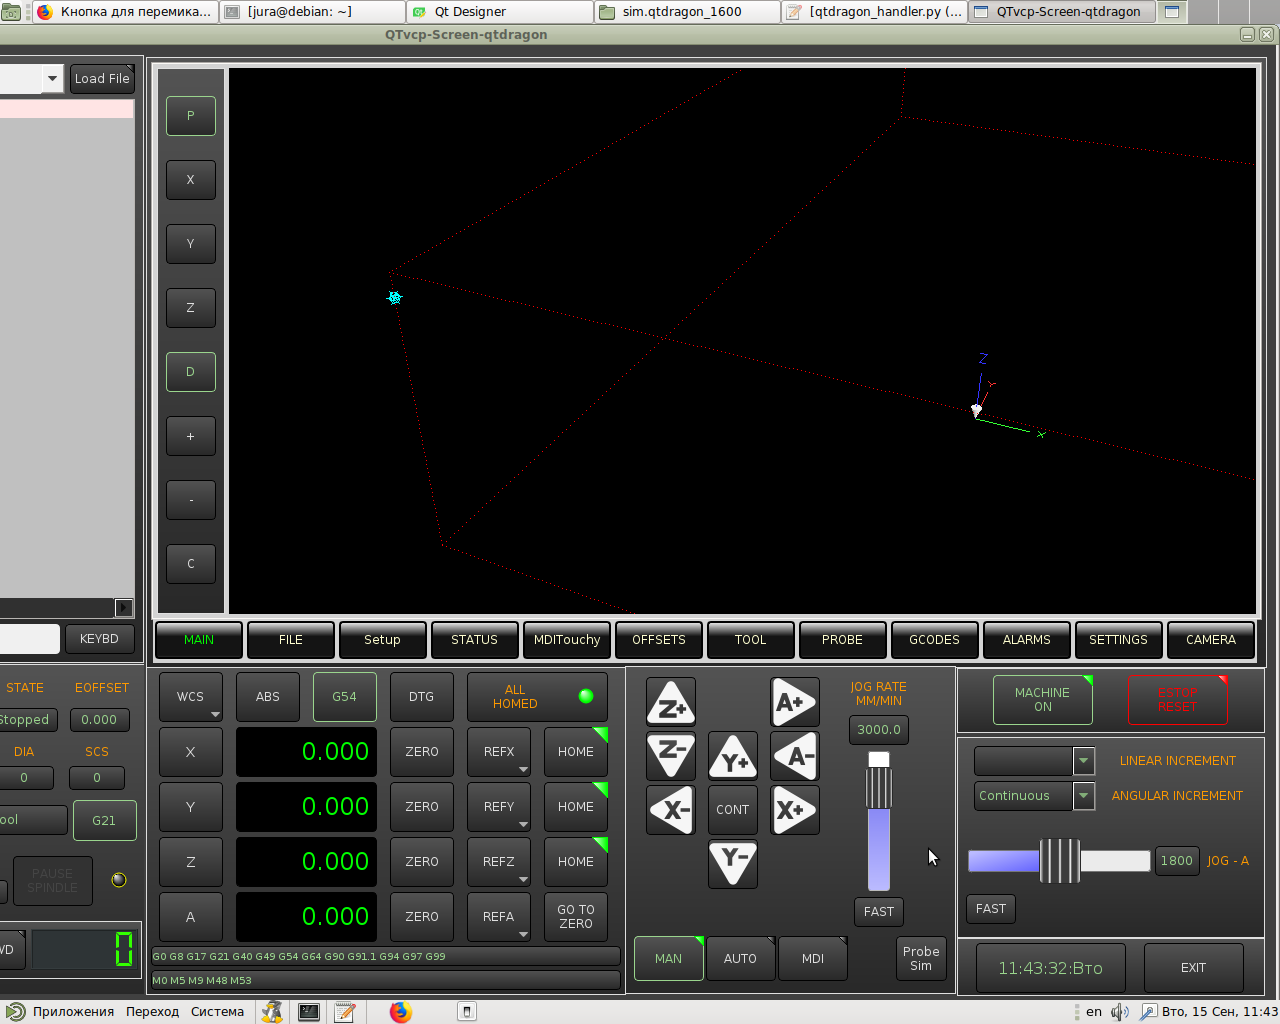Toggle G21 units button
Screen dimensions: 1280x1024
(x=104, y=821)
